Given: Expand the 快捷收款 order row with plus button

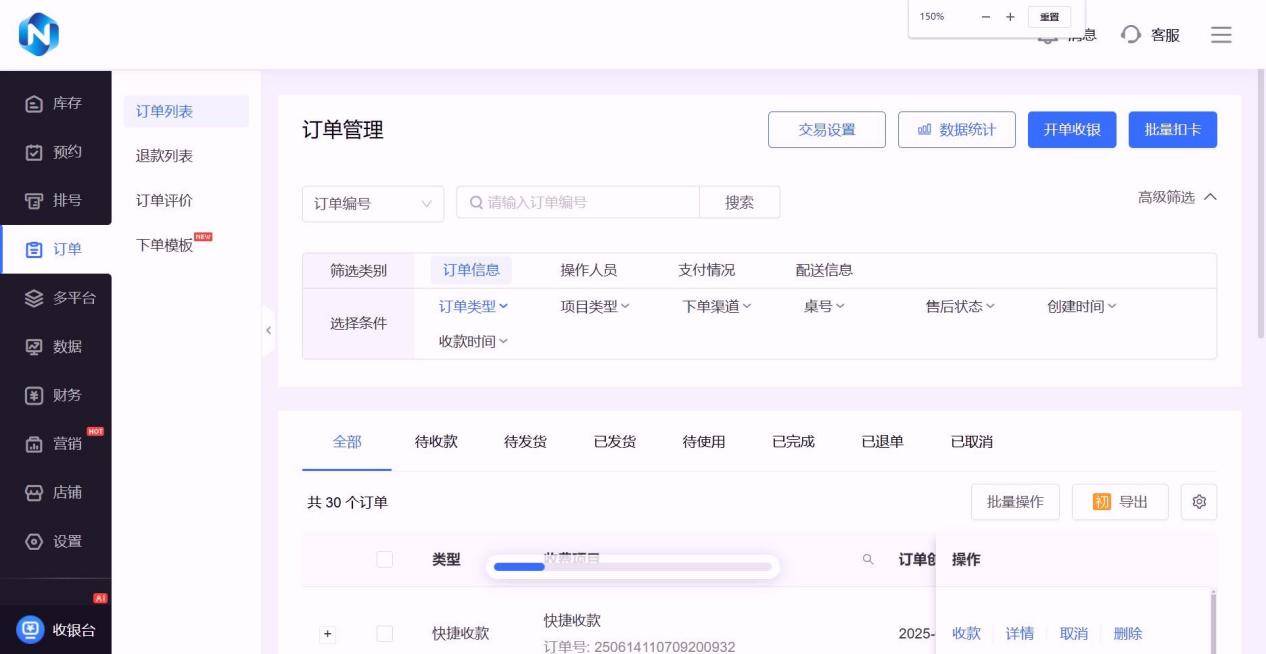Looking at the screenshot, I should click(327, 634).
